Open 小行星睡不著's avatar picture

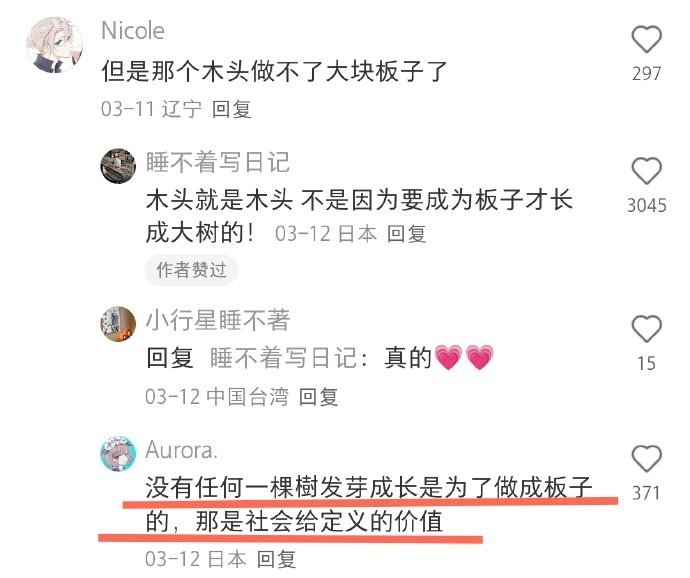point(118,324)
